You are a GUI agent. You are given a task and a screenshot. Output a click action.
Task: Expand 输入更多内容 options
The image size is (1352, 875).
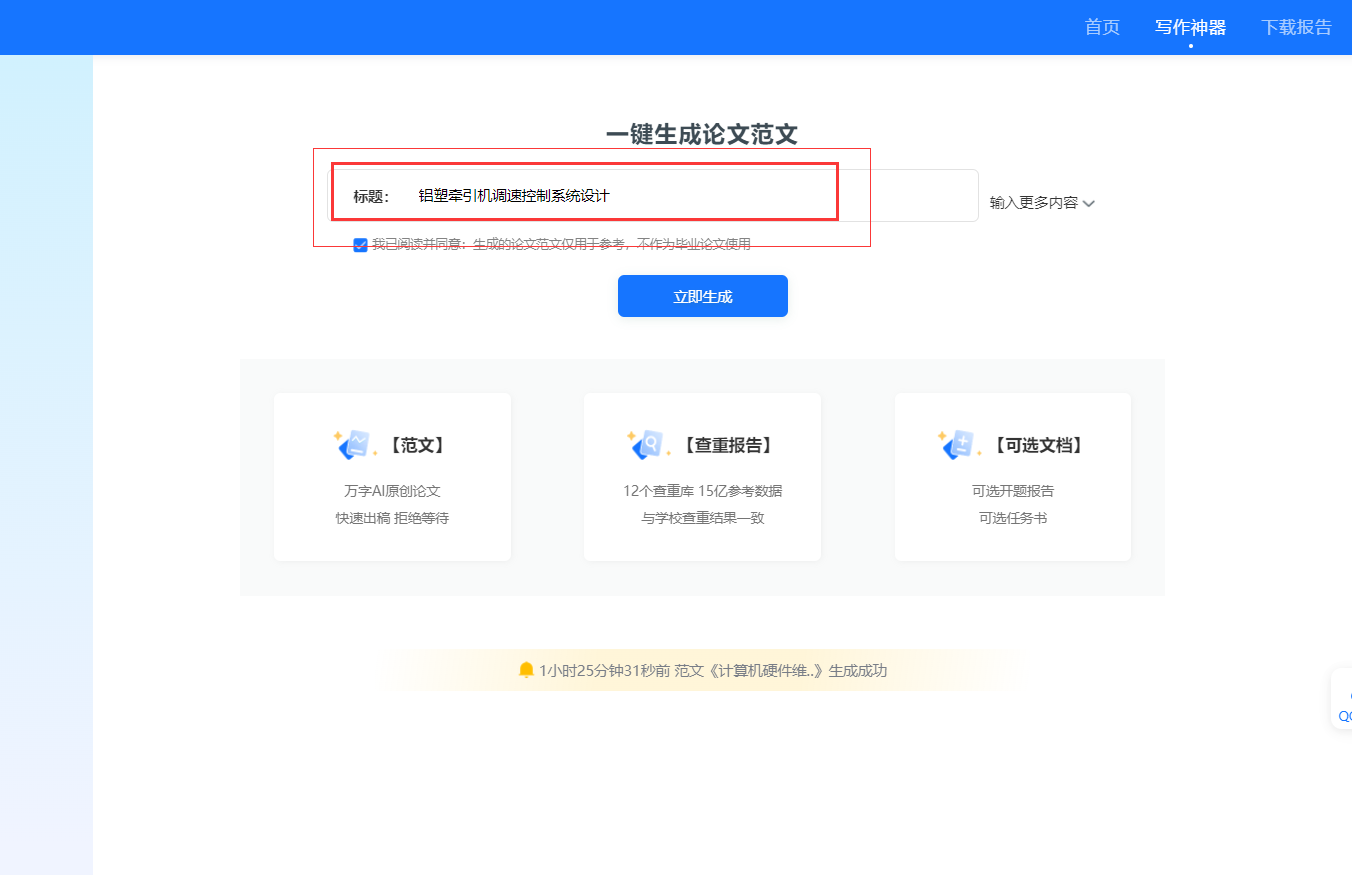coord(1042,203)
